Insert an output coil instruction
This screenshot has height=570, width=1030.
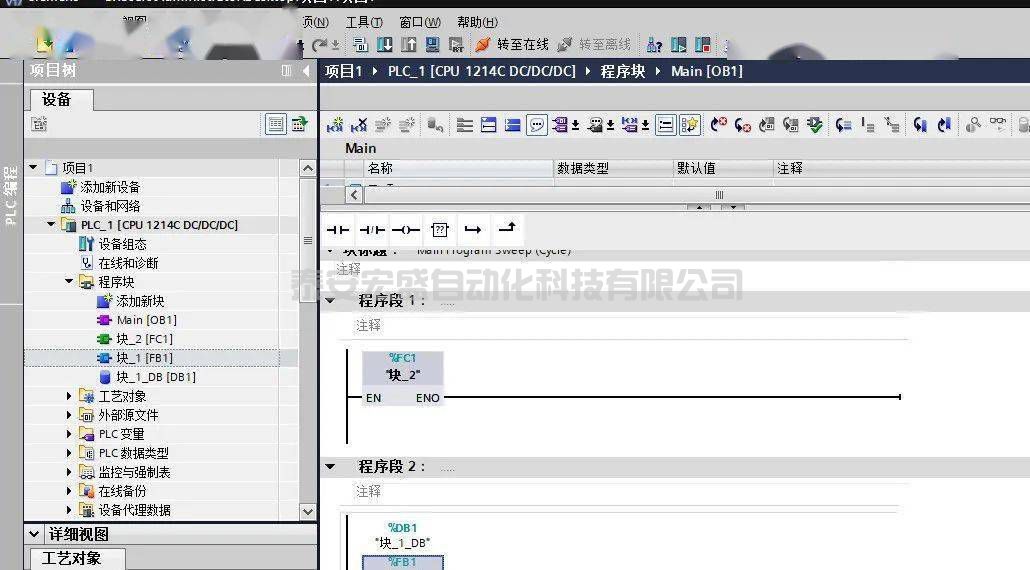click(x=405, y=229)
